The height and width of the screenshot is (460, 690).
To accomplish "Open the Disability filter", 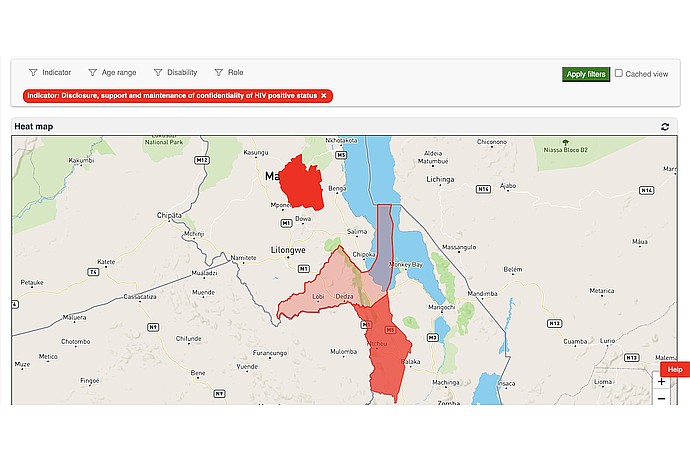I will point(175,72).
